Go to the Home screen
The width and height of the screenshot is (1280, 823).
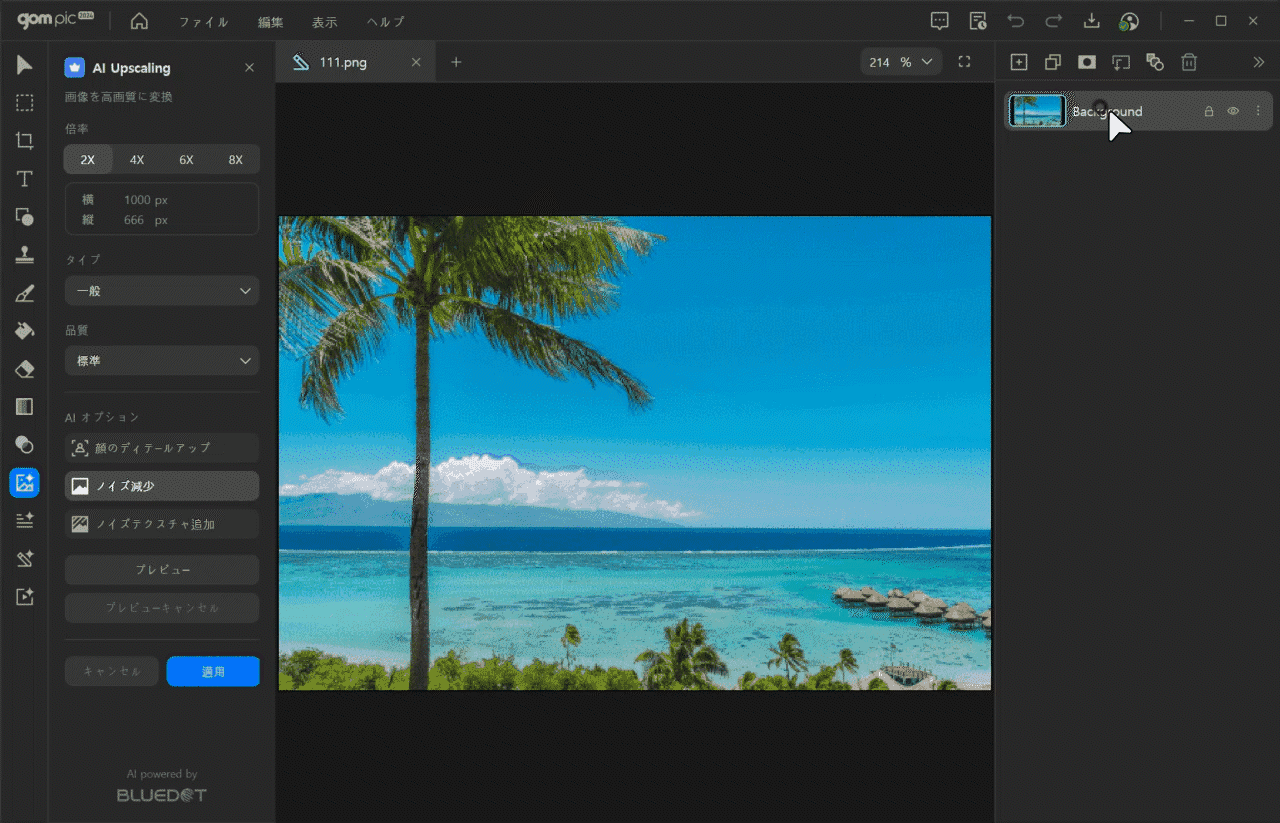pos(139,21)
